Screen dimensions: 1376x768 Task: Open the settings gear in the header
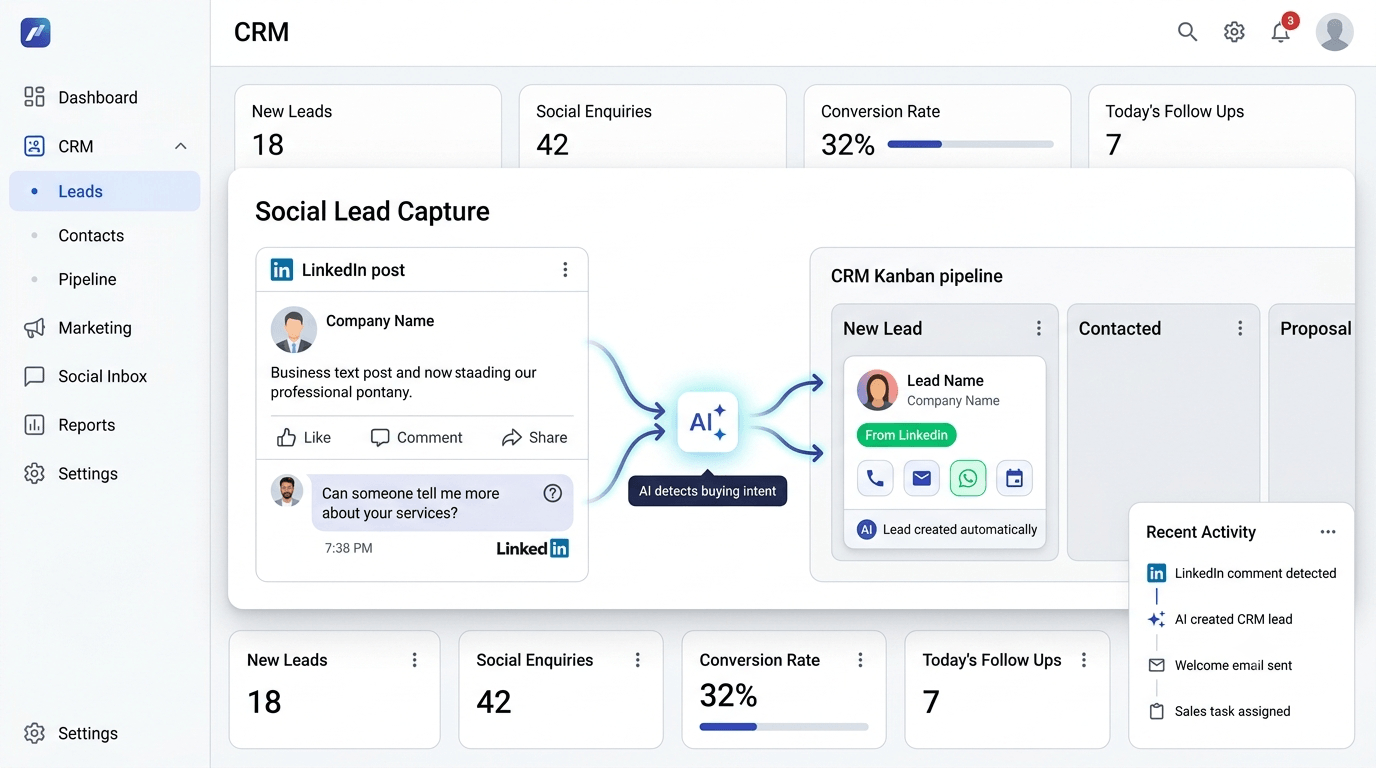coord(1234,32)
